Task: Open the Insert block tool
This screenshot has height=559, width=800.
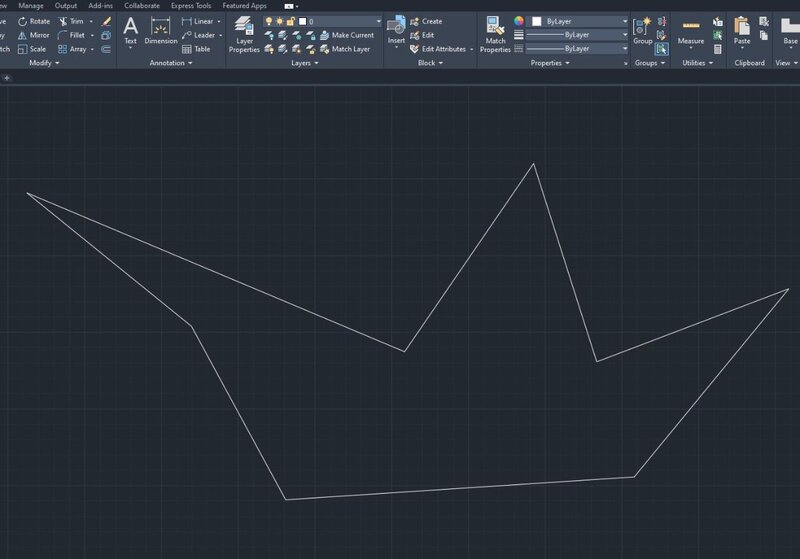Action: click(396, 31)
